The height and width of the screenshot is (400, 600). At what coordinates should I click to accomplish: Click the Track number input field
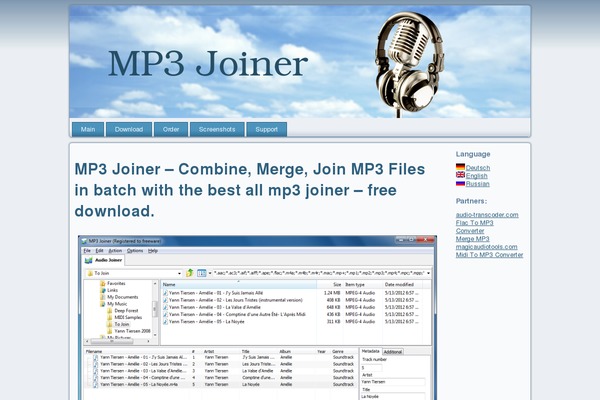[372, 367]
